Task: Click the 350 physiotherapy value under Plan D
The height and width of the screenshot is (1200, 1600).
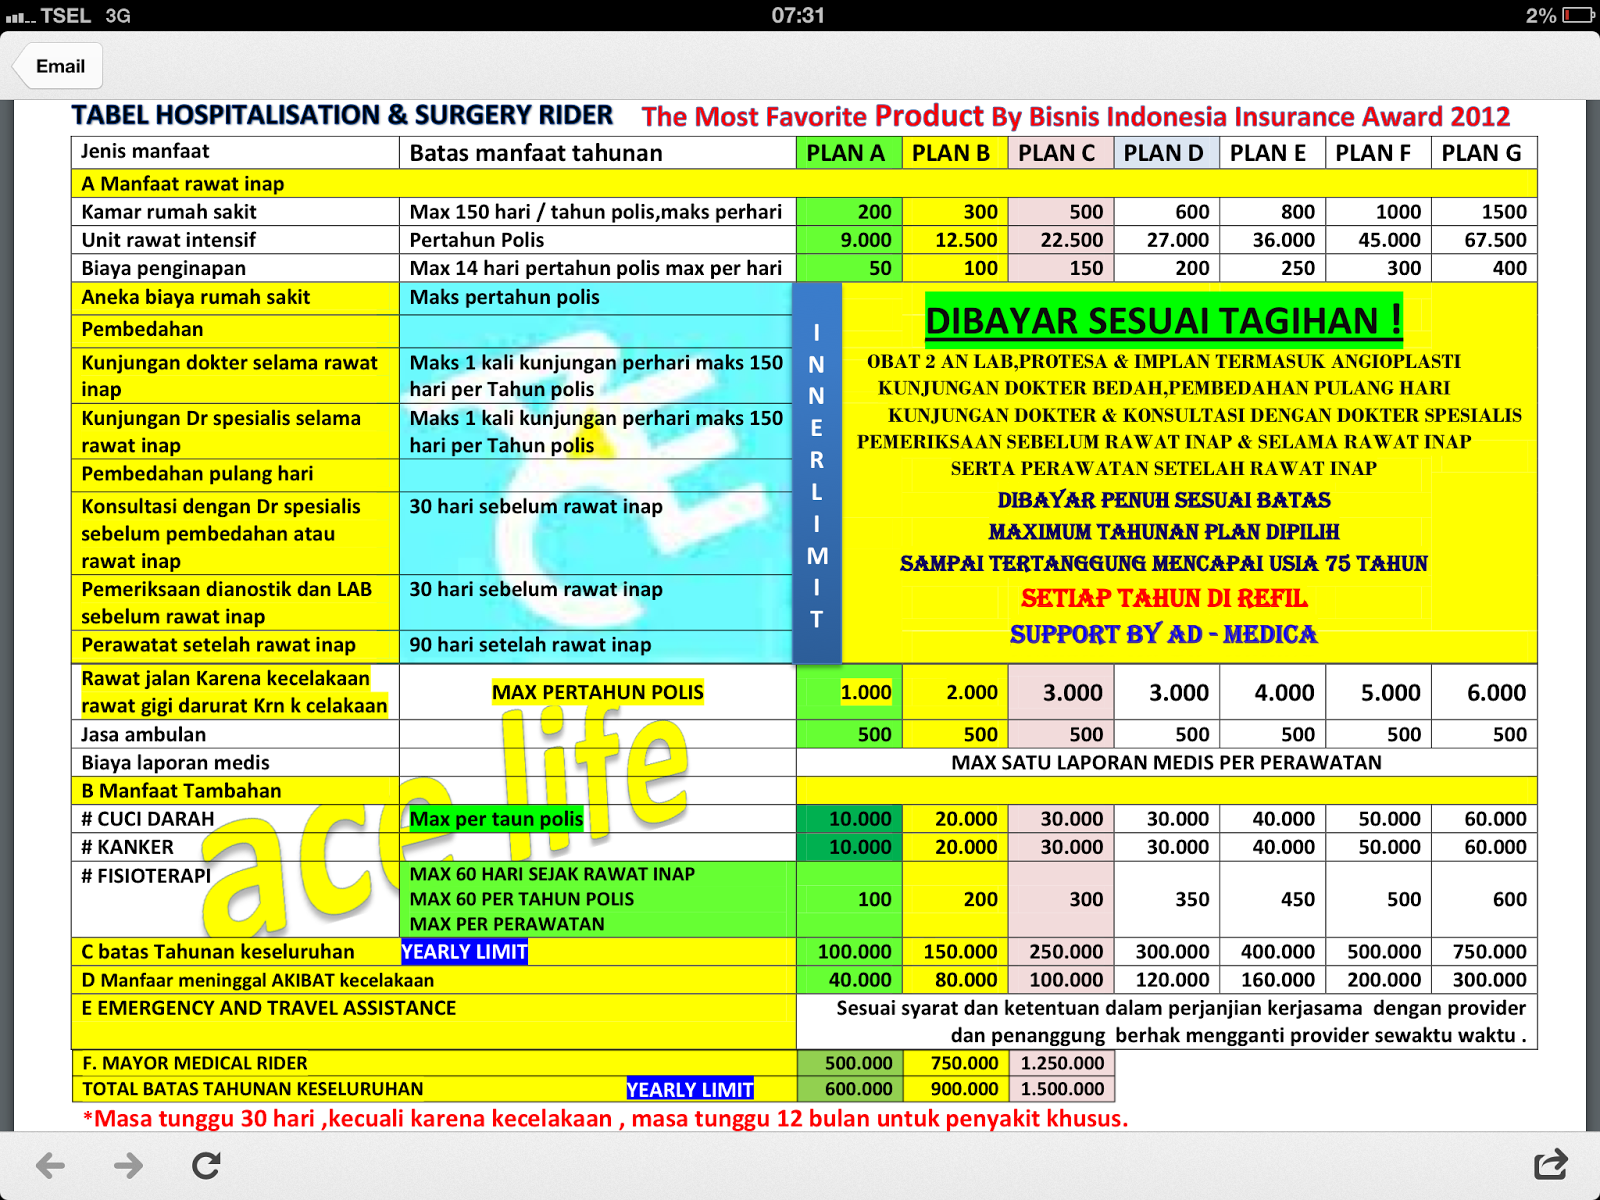Action: coord(1167,898)
